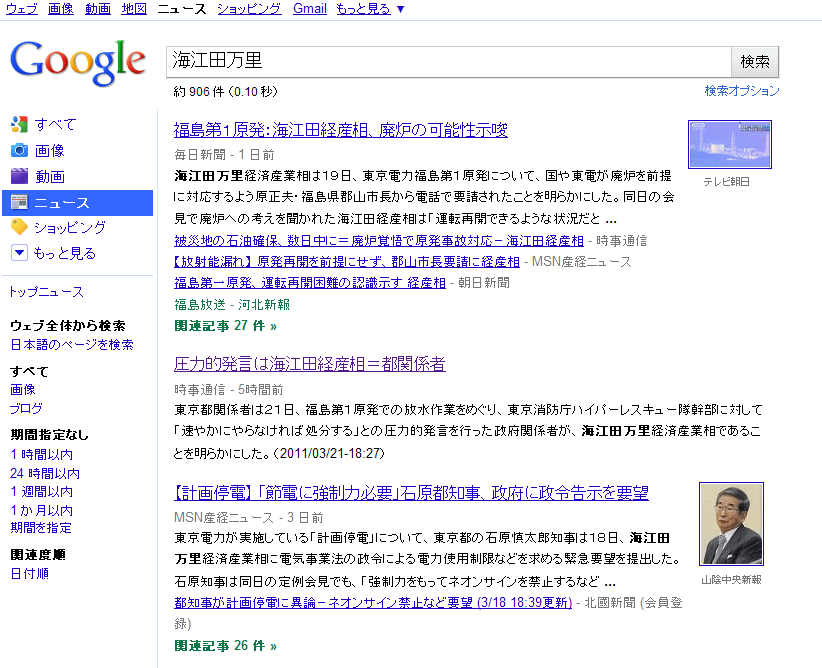Click the MSN産経ニュース - 3 日前 source line
This screenshot has height=668, width=822.
click(249, 518)
